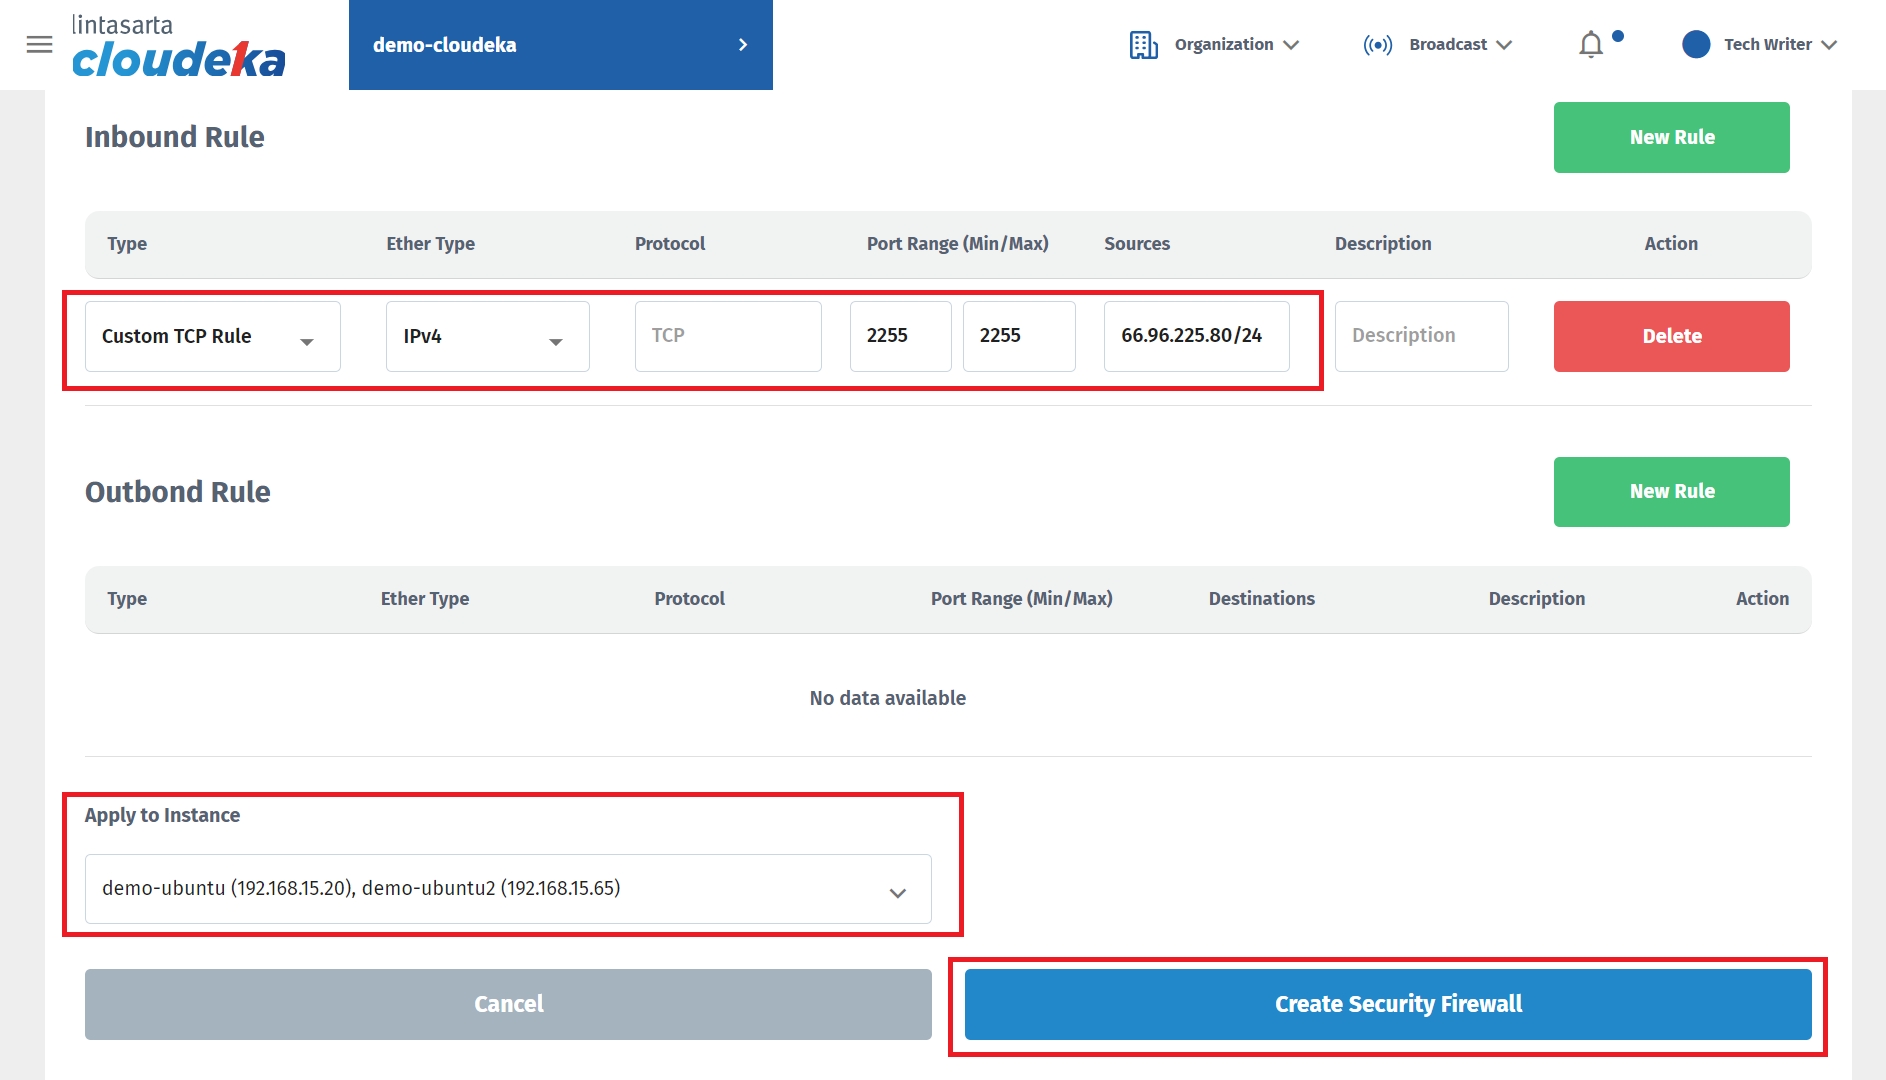Delete the inbound TCP rule

(x=1671, y=337)
